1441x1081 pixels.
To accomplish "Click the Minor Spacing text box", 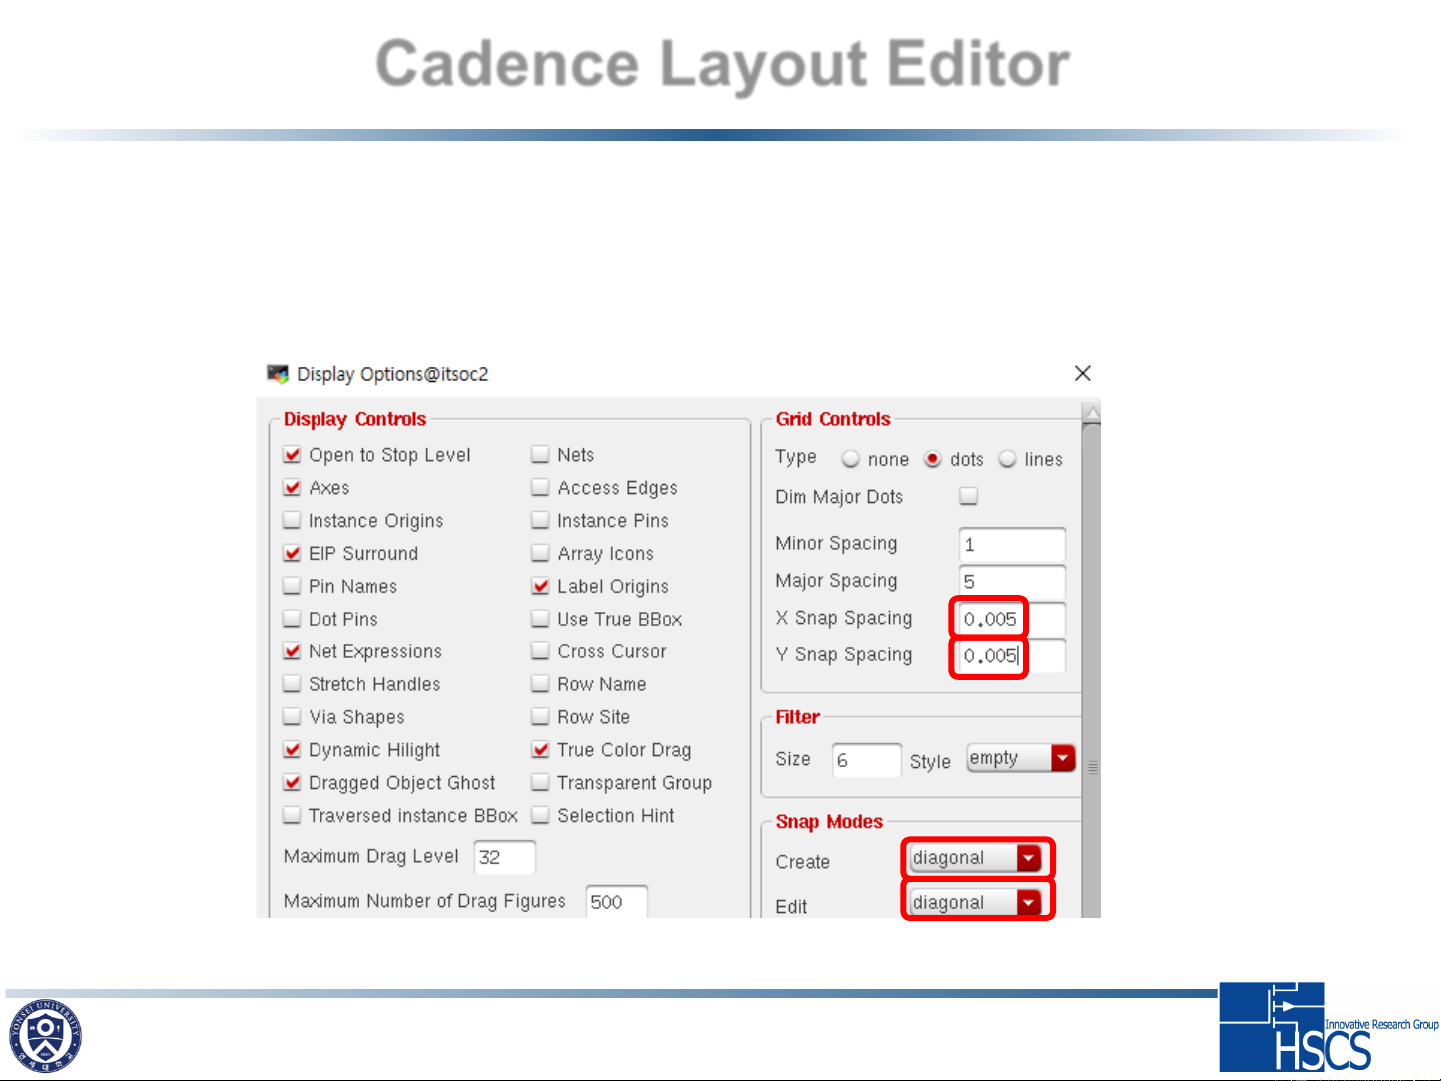I will (x=1011, y=545).
